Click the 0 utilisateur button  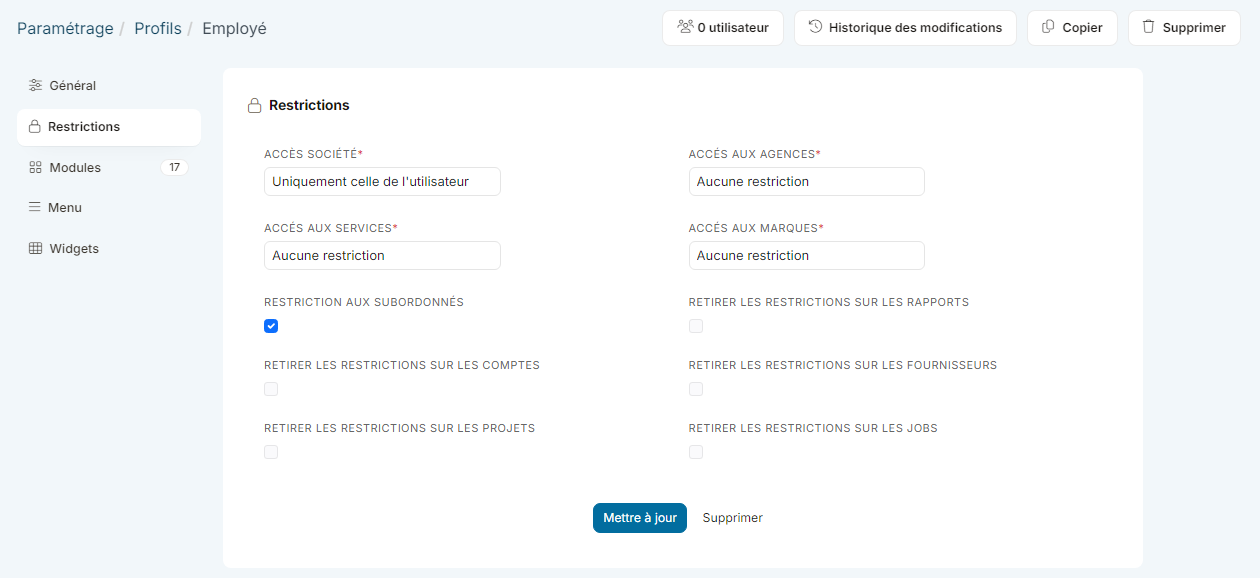(723, 28)
